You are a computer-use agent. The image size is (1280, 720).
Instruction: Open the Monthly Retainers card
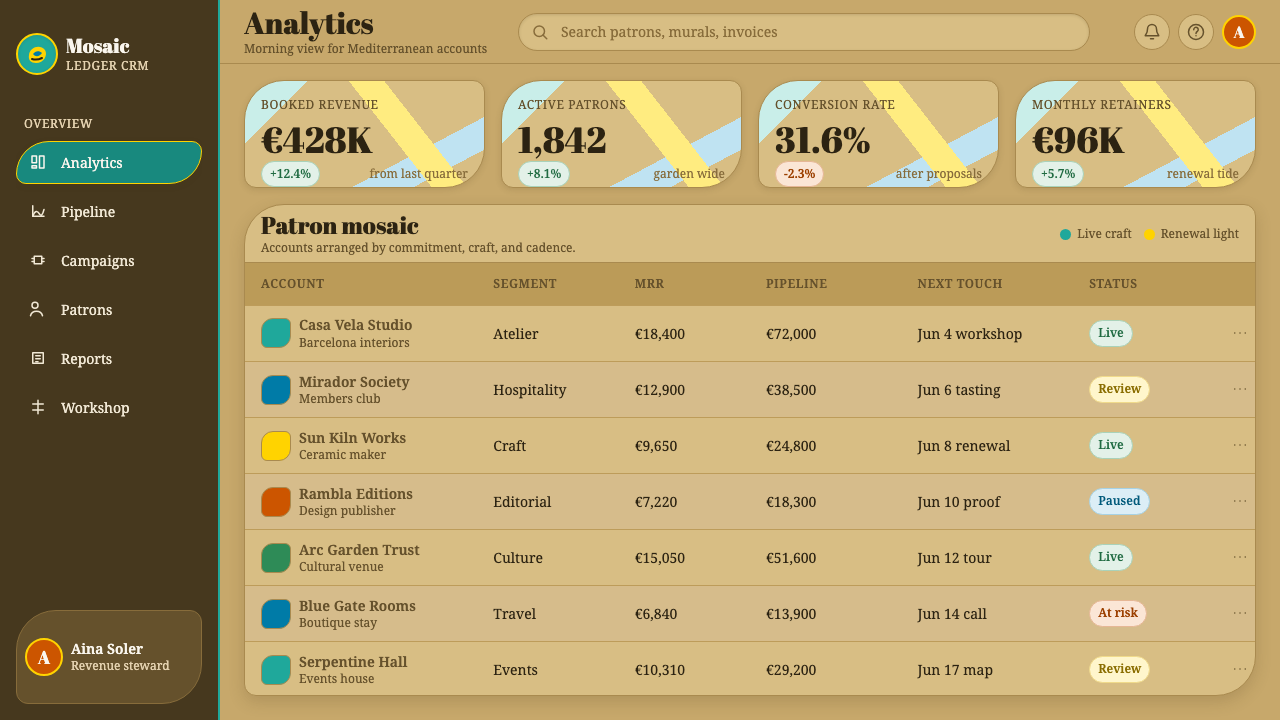point(1135,134)
